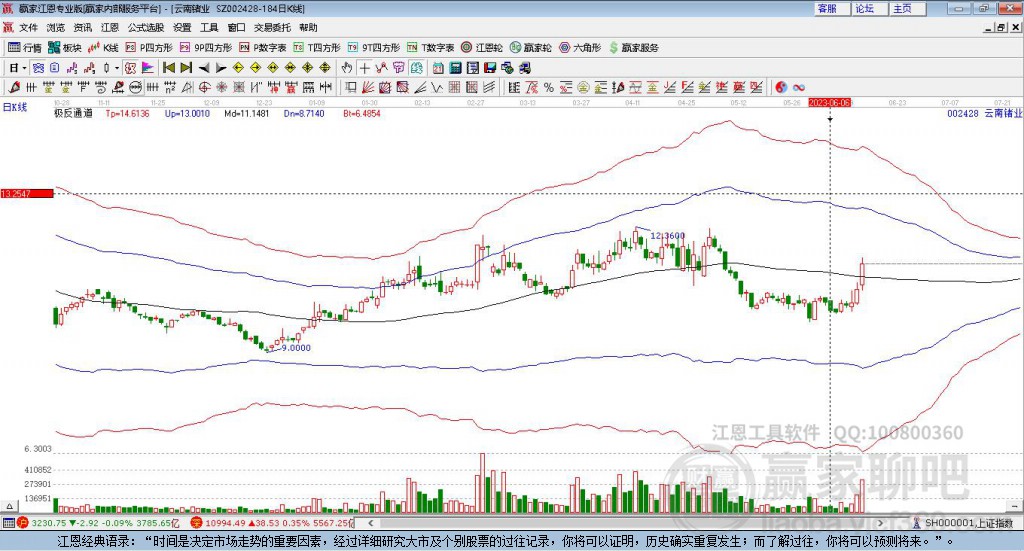This screenshot has width=1024, height=551.
Task: Click the 客服 customer service button
Action: point(832,8)
